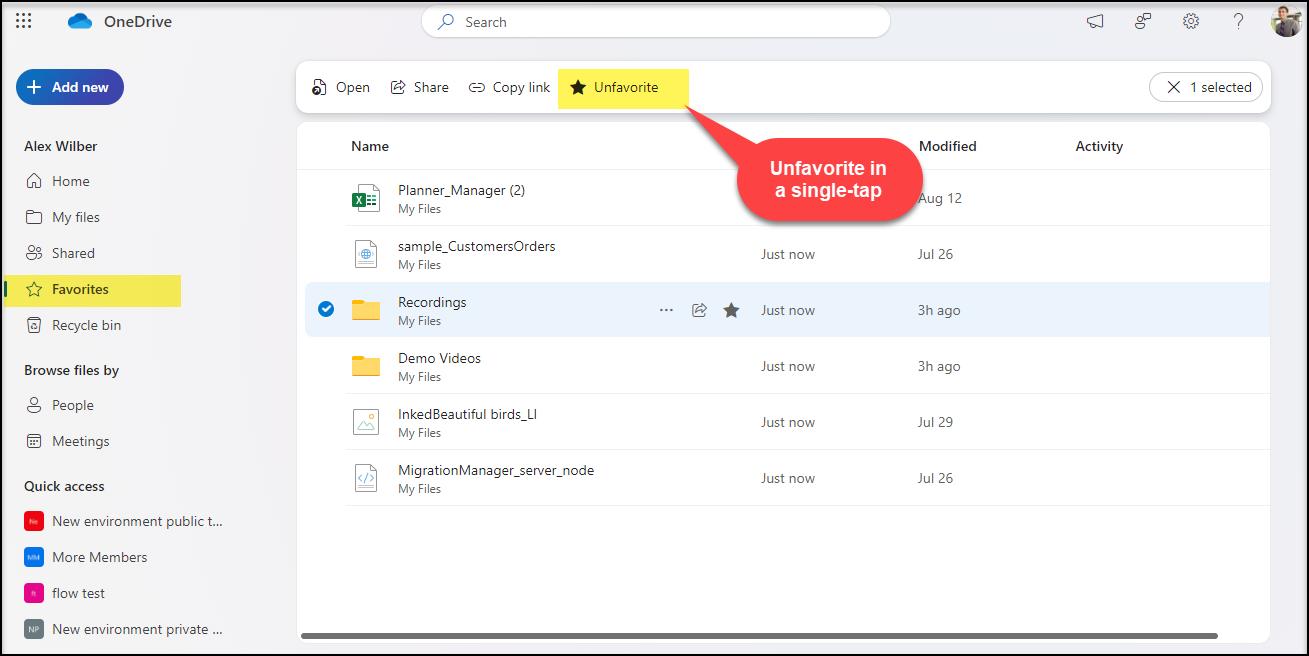This screenshot has height=656, width=1309.
Task: Click Unfavorite in the command bar
Action: coord(614,87)
